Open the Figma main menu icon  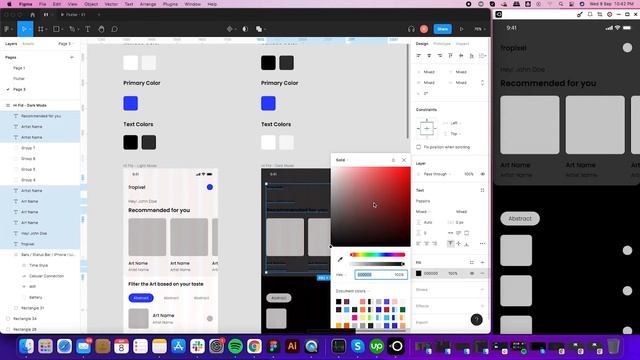coord(7,29)
